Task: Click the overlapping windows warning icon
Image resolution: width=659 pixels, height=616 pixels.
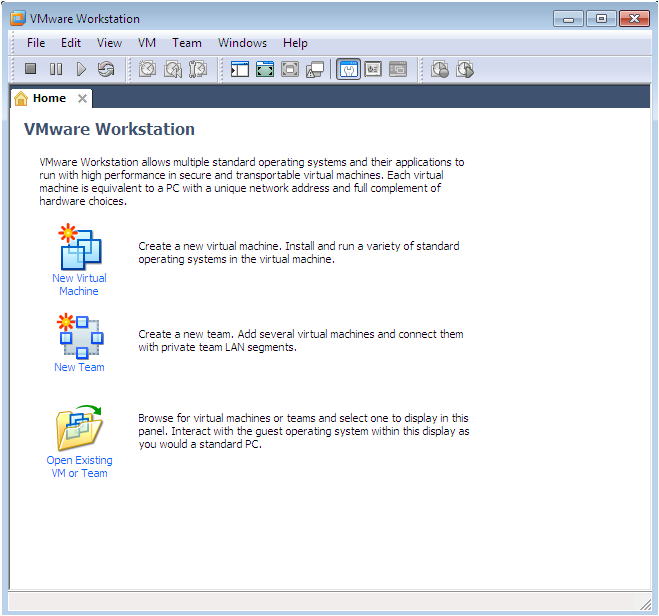Action: (315, 69)
